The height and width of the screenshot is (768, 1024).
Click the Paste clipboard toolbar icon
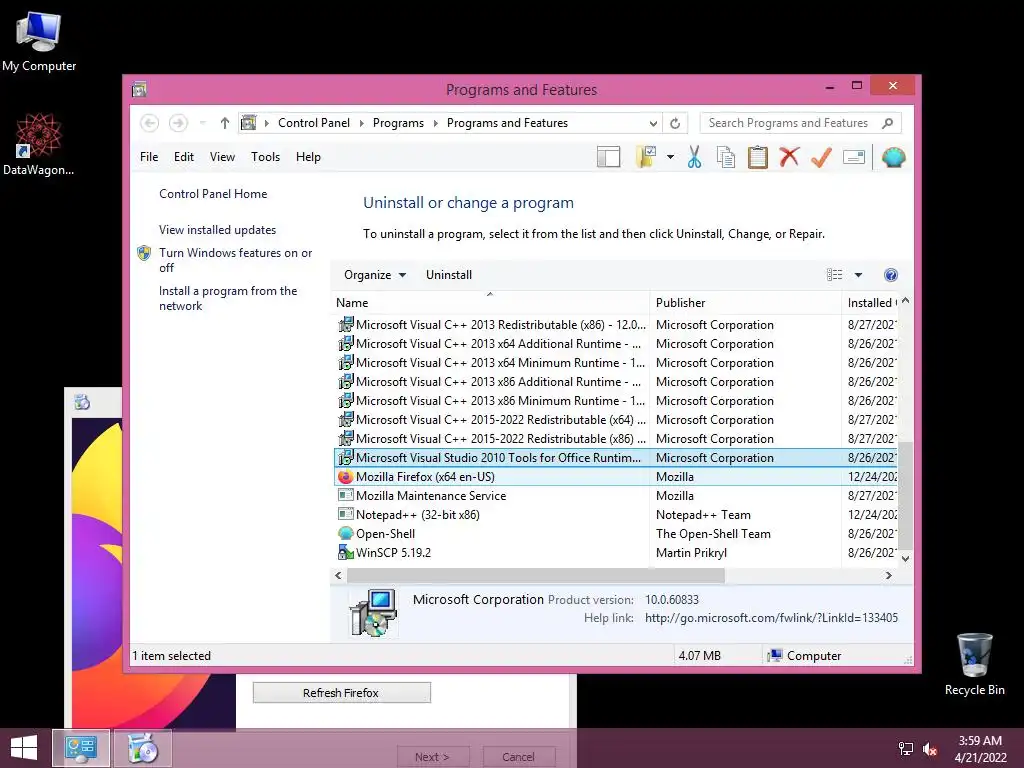pyautogui.click(x=758, y=157)
